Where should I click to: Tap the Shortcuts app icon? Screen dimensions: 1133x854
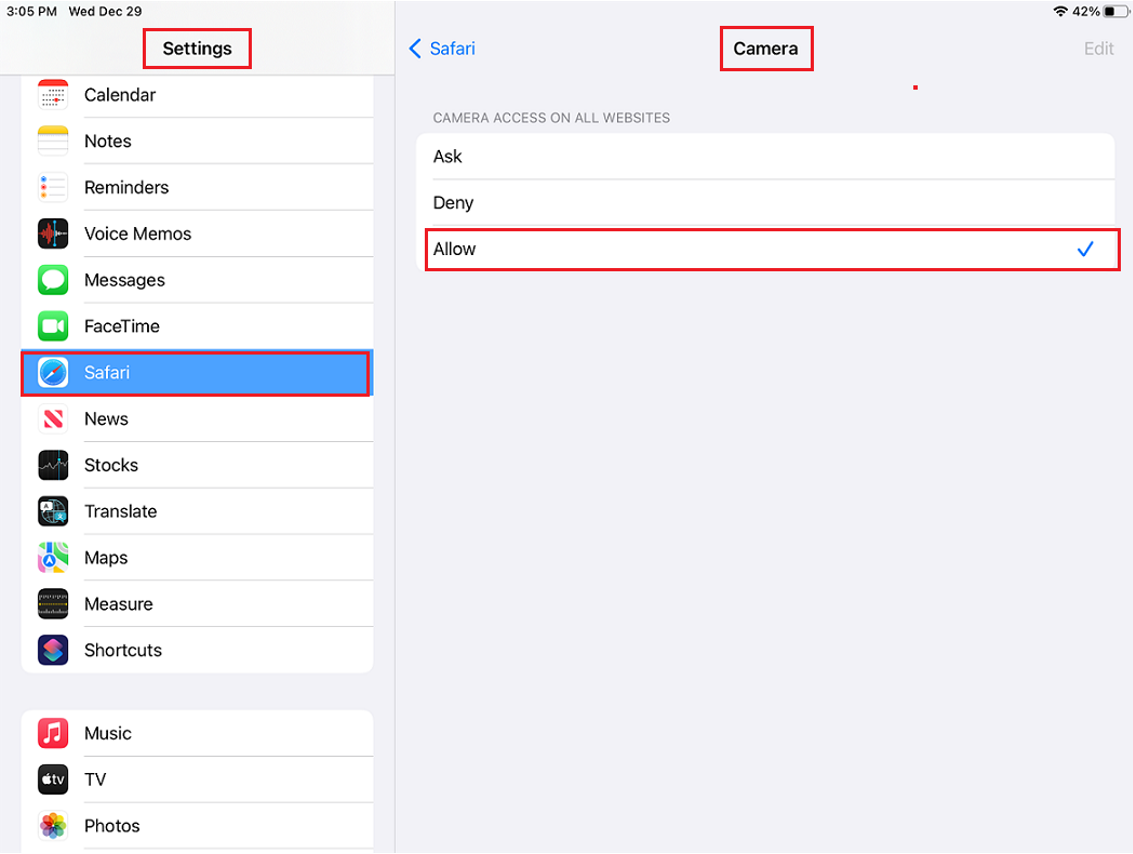click(52, 650)
